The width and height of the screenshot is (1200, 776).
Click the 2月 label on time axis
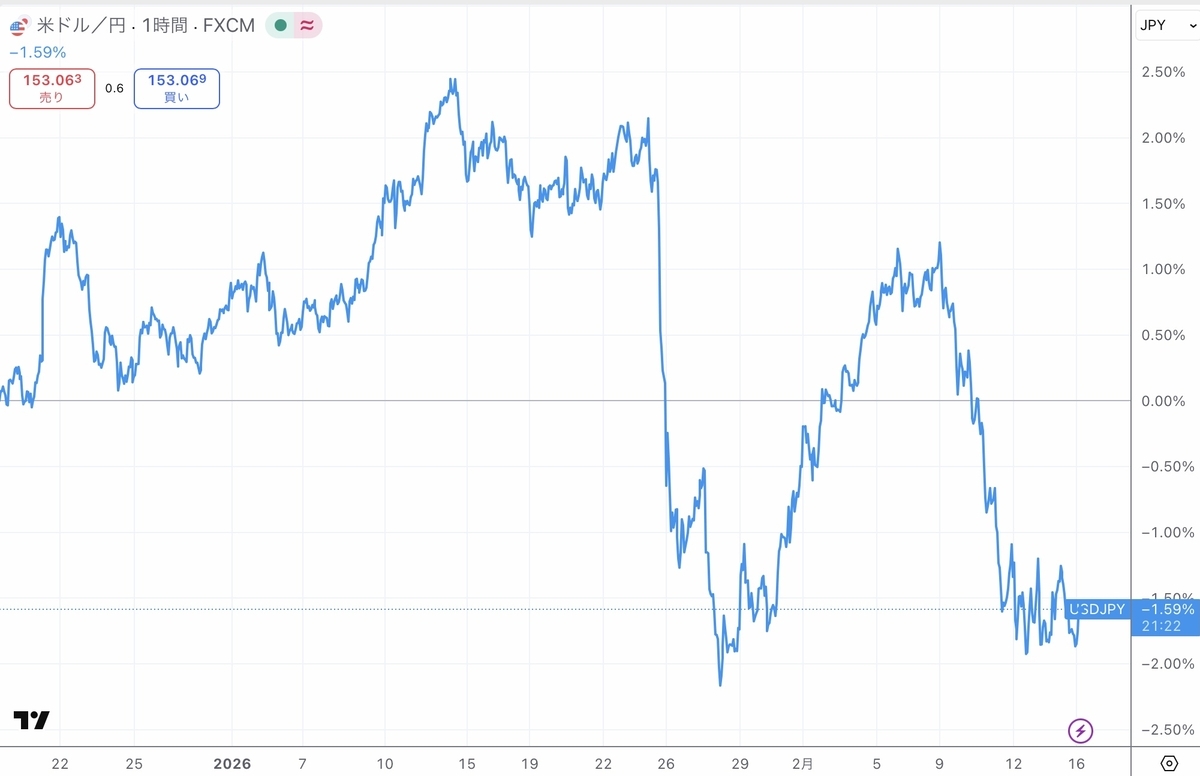click(803, 763)
